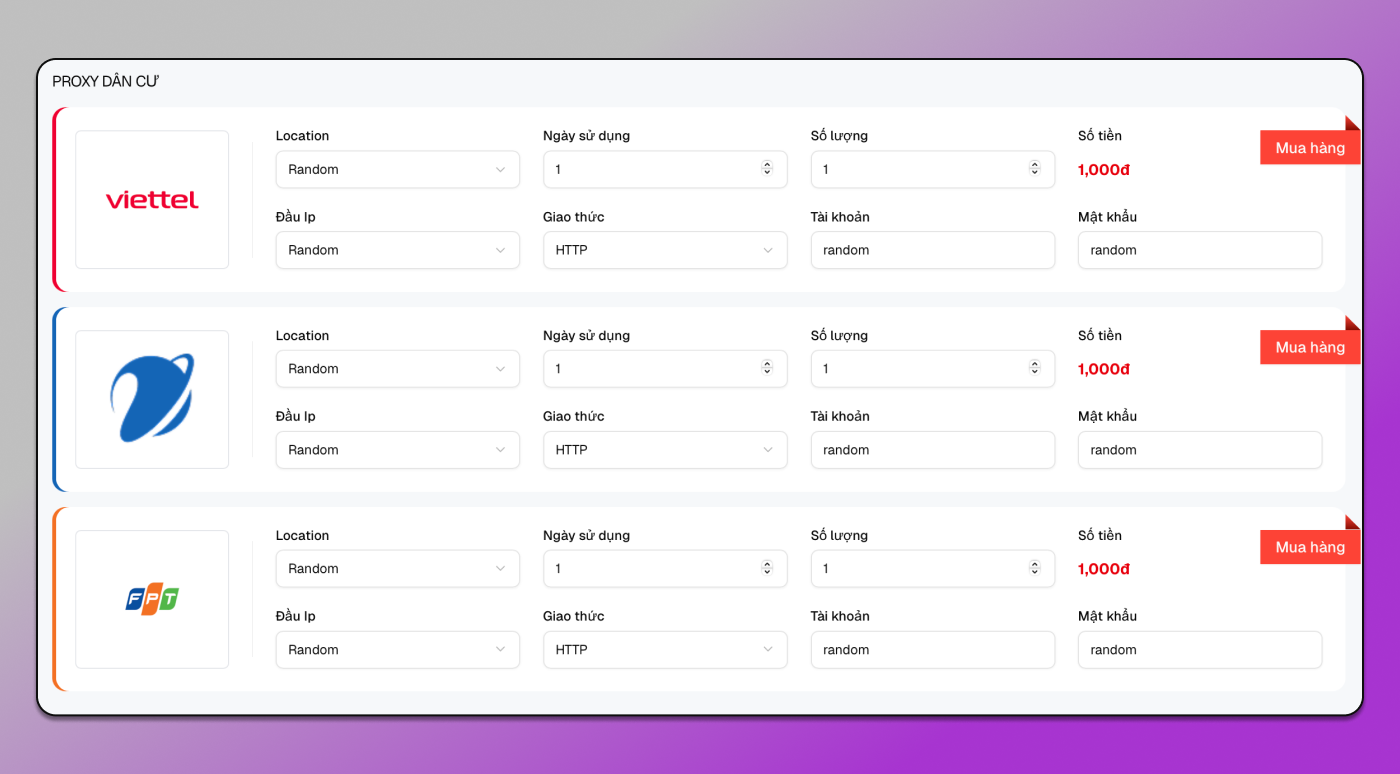Focus Tài khoản field in VNPT row
This screenshot has width=1400, height=774.
click(x=933, y=450)
